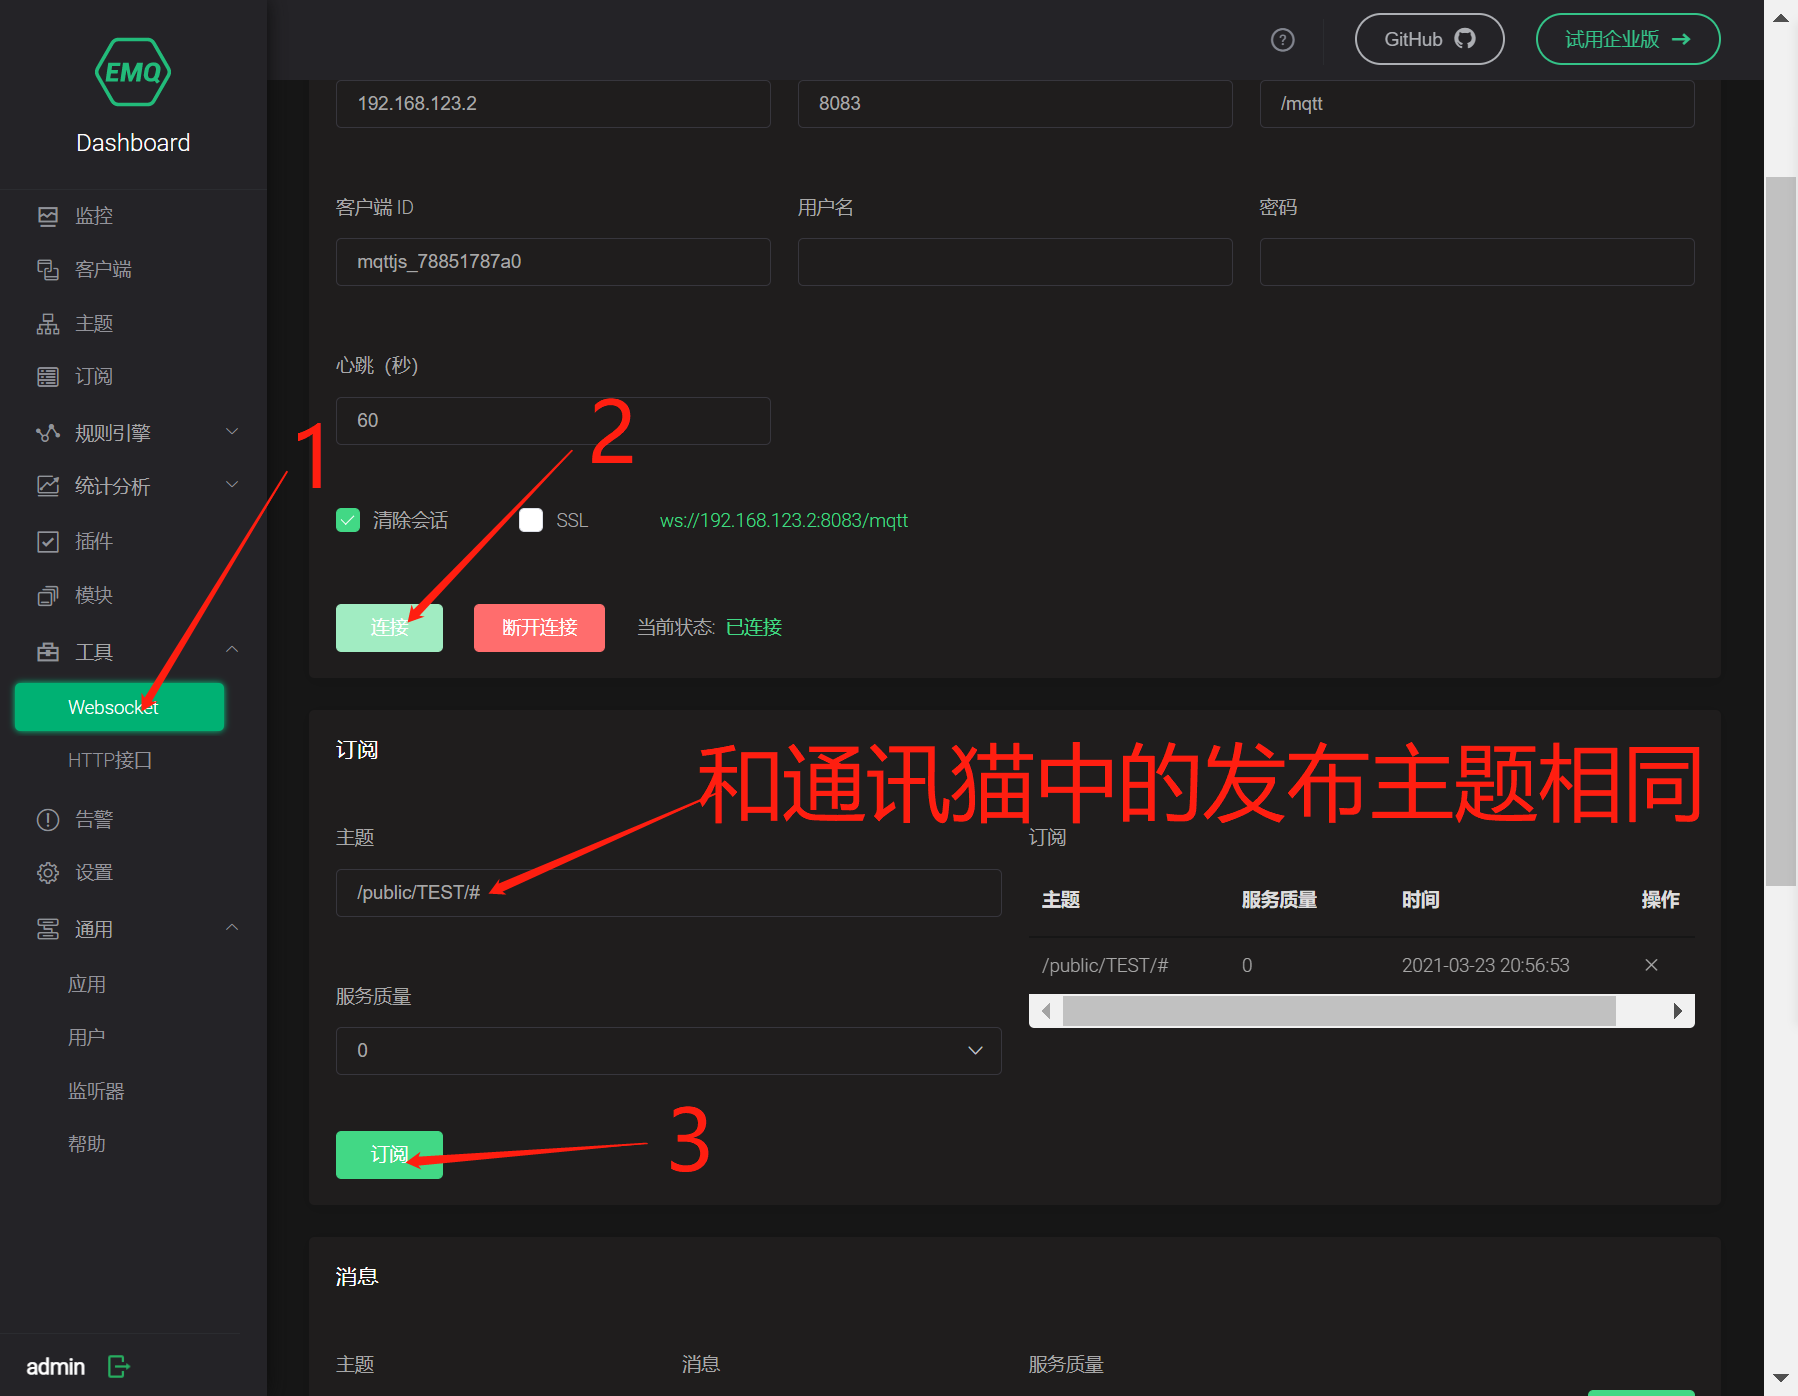The image size is (1798, 1396).
Task: Focus the host field 192.168.123.2
Action: tap(553, 104)
